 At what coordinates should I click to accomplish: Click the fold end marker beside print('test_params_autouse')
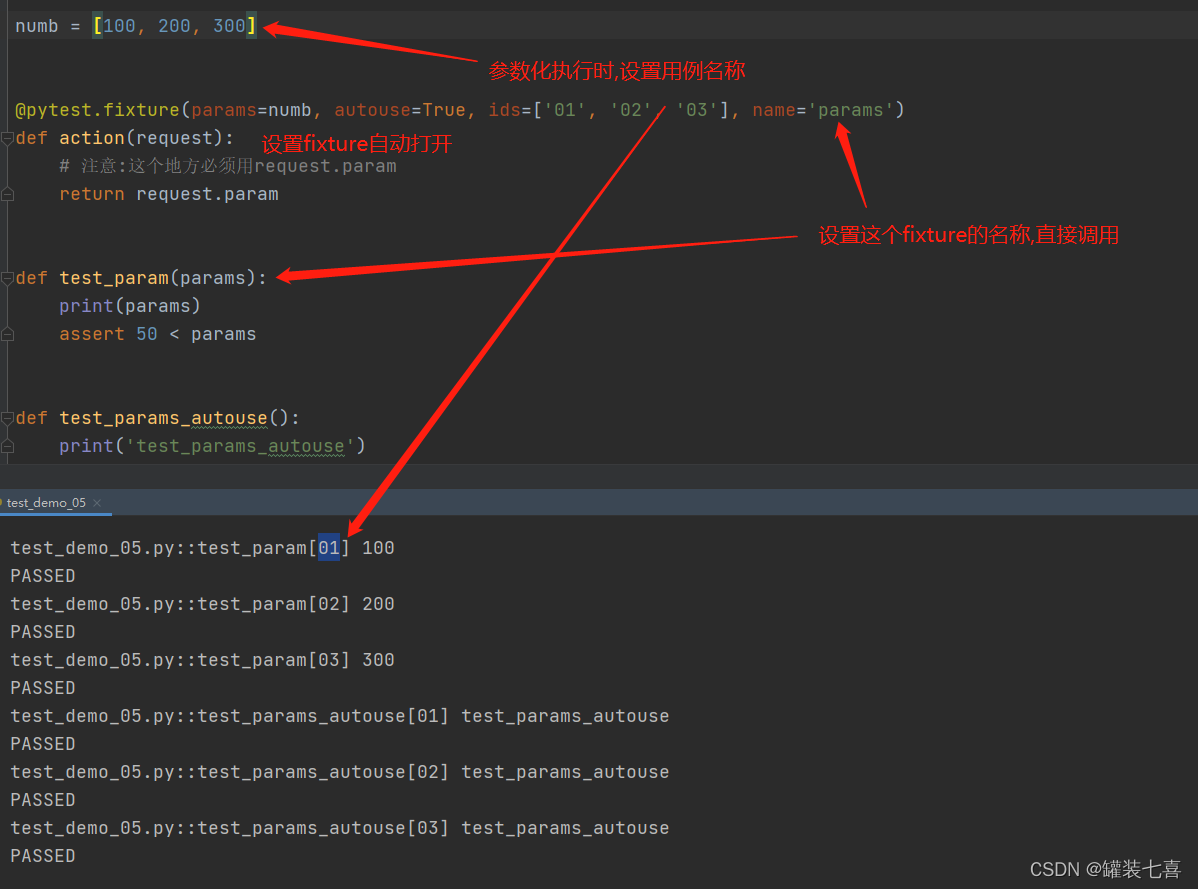[7, 447]
